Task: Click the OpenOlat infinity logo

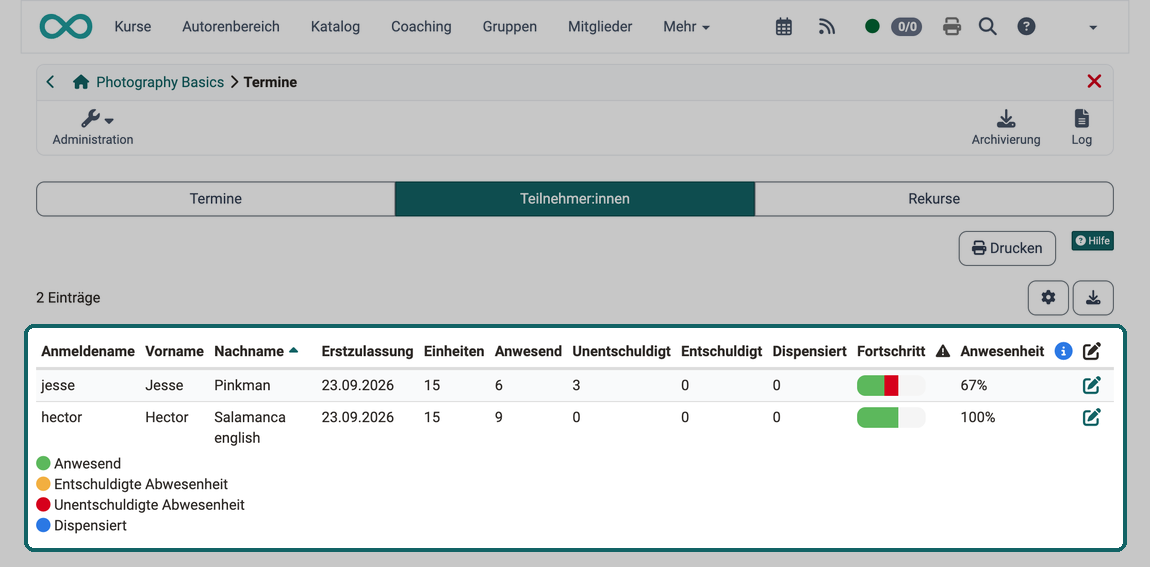Action: pos(66,27)
